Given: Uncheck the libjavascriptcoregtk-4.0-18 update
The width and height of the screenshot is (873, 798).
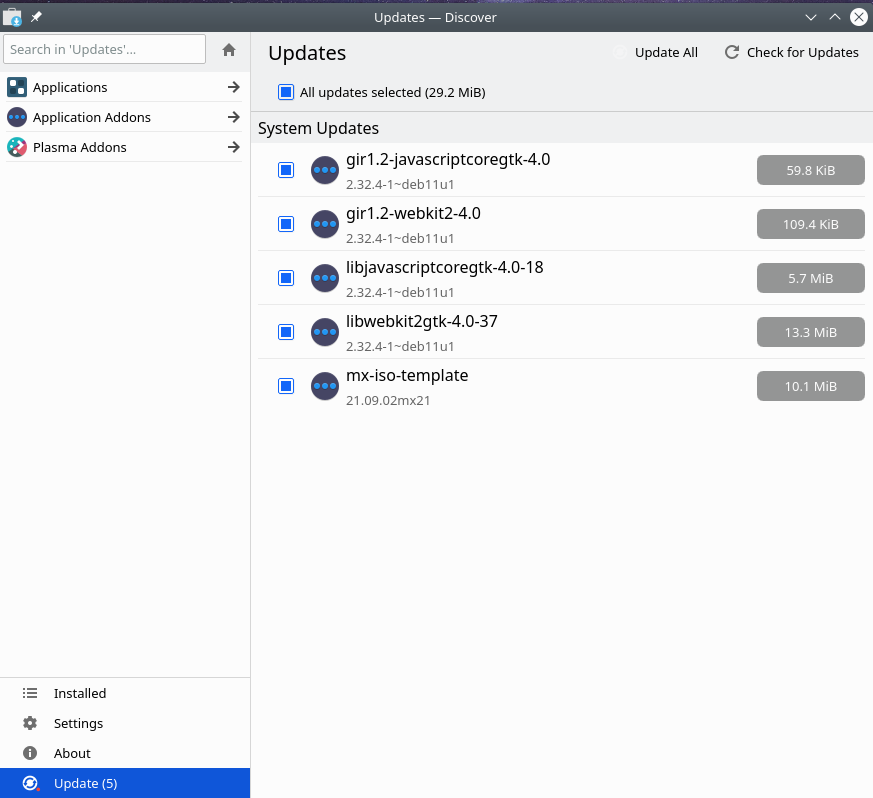Looking at the screenshot, I should [286, 278].
